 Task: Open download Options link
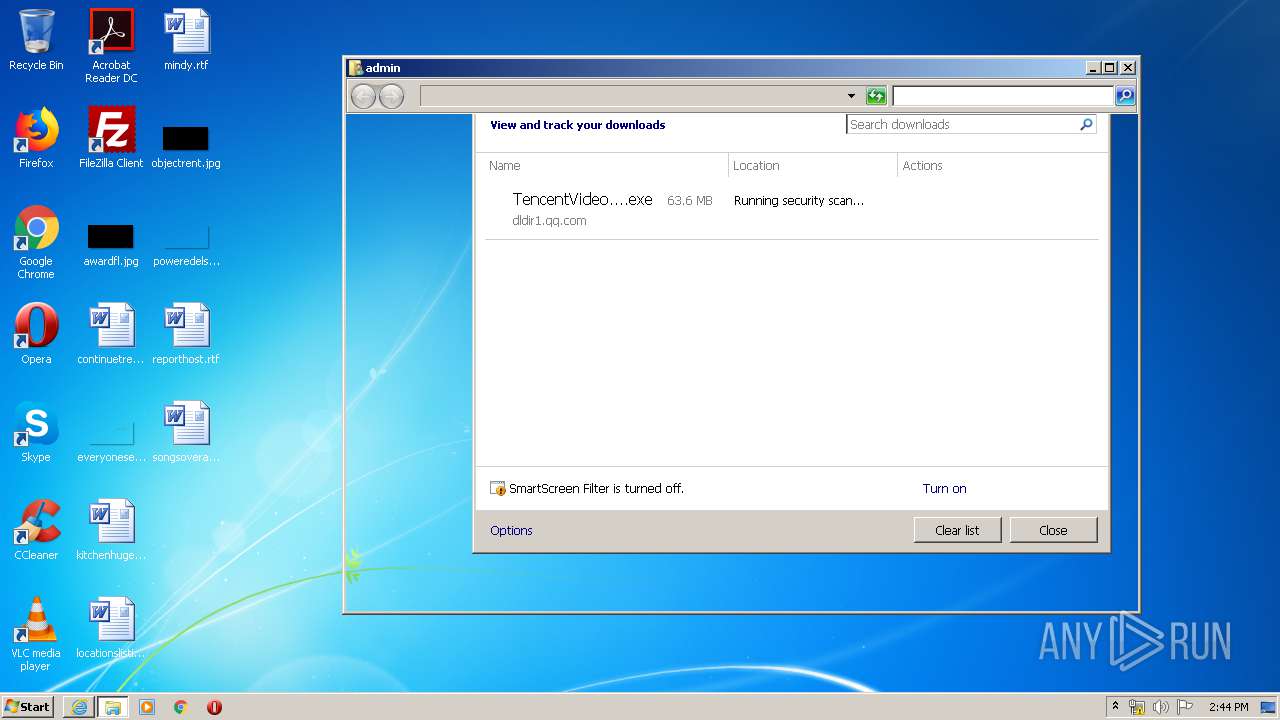511,531
